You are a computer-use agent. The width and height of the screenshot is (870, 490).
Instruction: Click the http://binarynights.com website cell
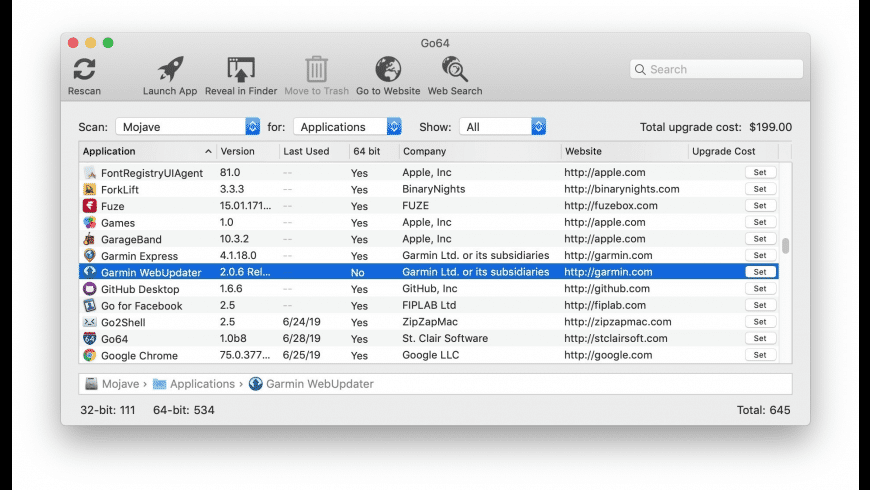(621, 189)
